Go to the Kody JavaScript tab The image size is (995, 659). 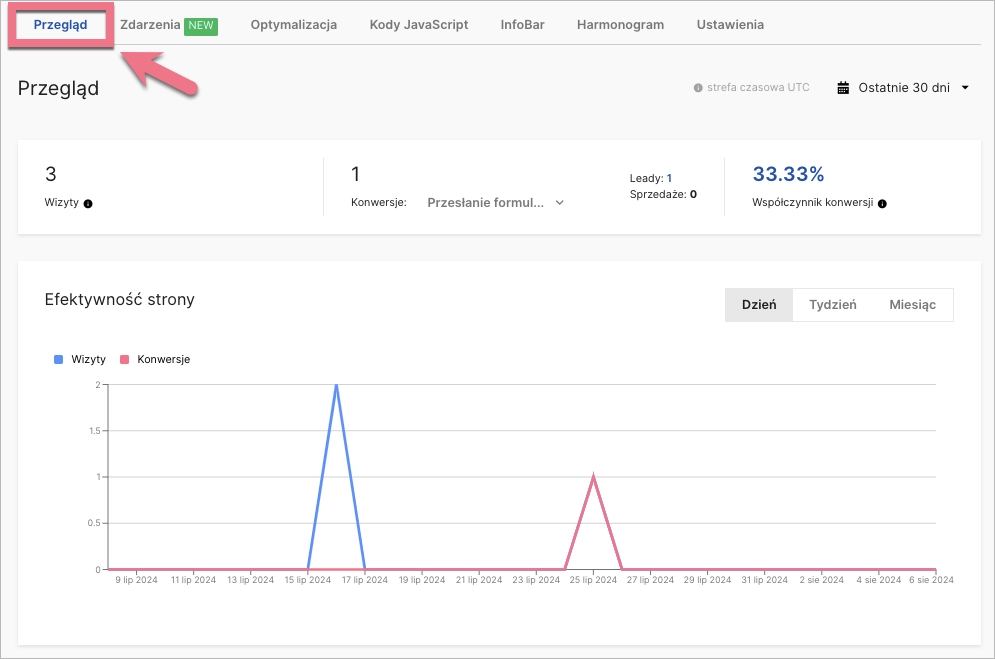[418, 23]
